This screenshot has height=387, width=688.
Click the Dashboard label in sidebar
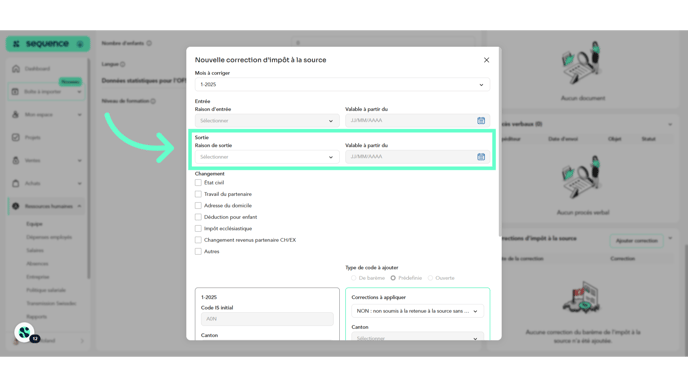pyautogui.click(x=37, y=69)
